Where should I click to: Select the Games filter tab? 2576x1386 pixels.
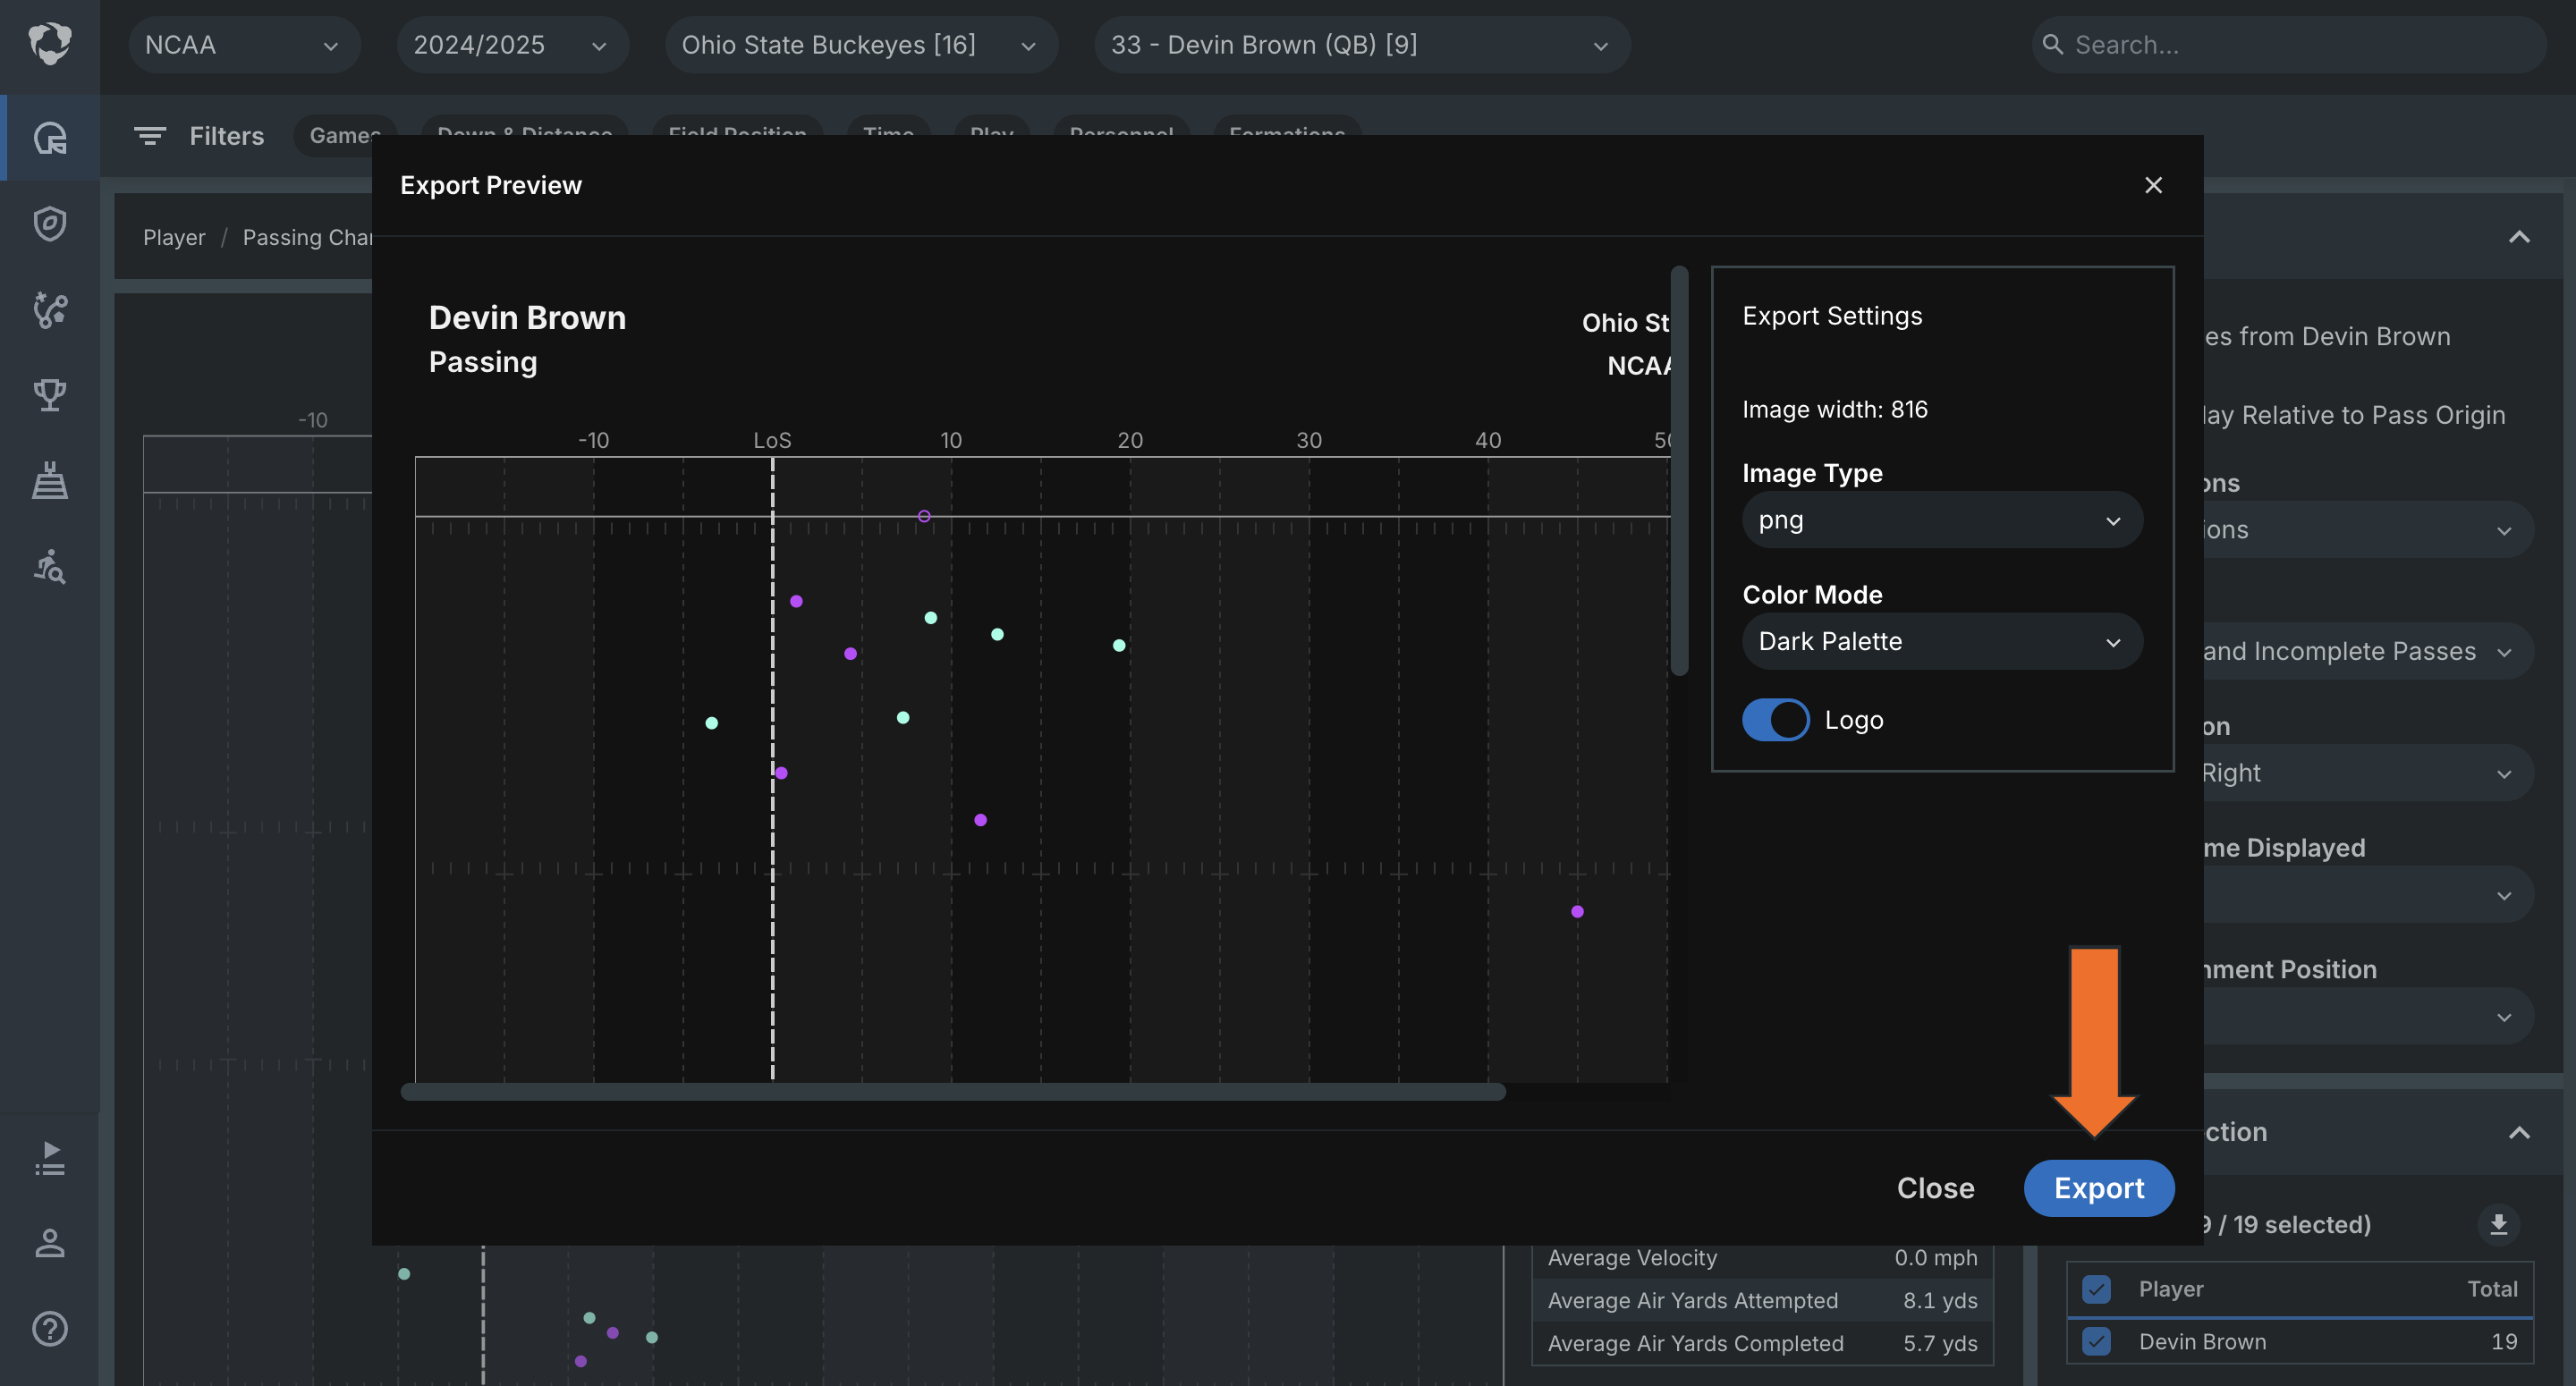click(x=345, y=135)
